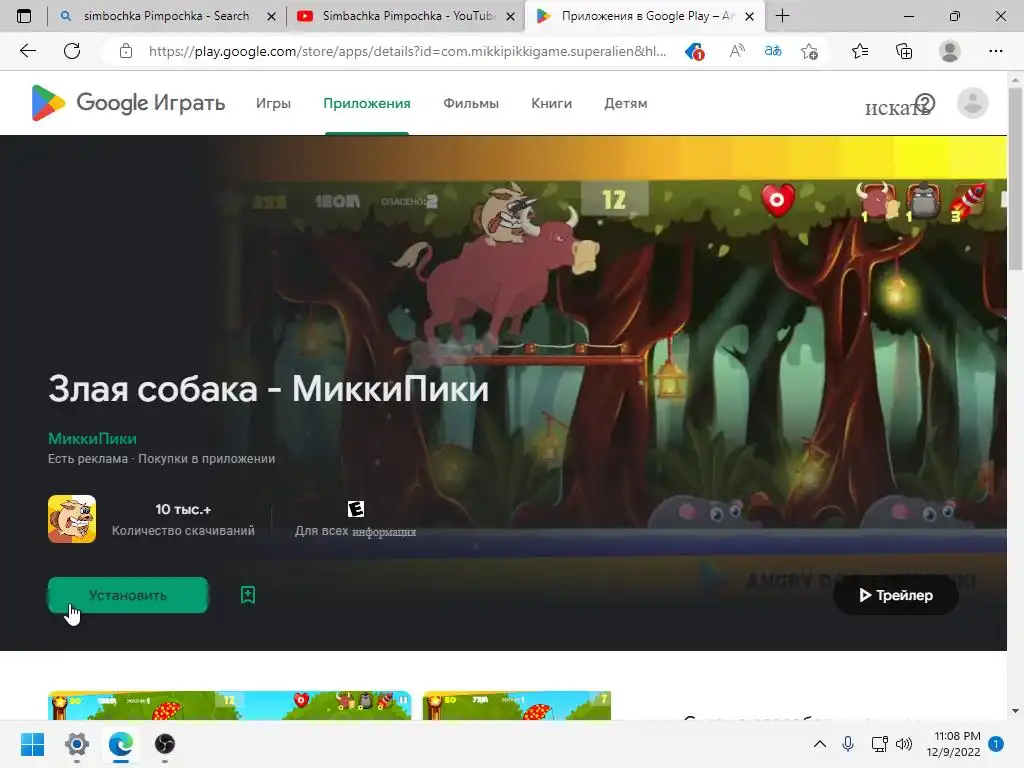
Task: View site information lock icon
Action: (126, 51)
